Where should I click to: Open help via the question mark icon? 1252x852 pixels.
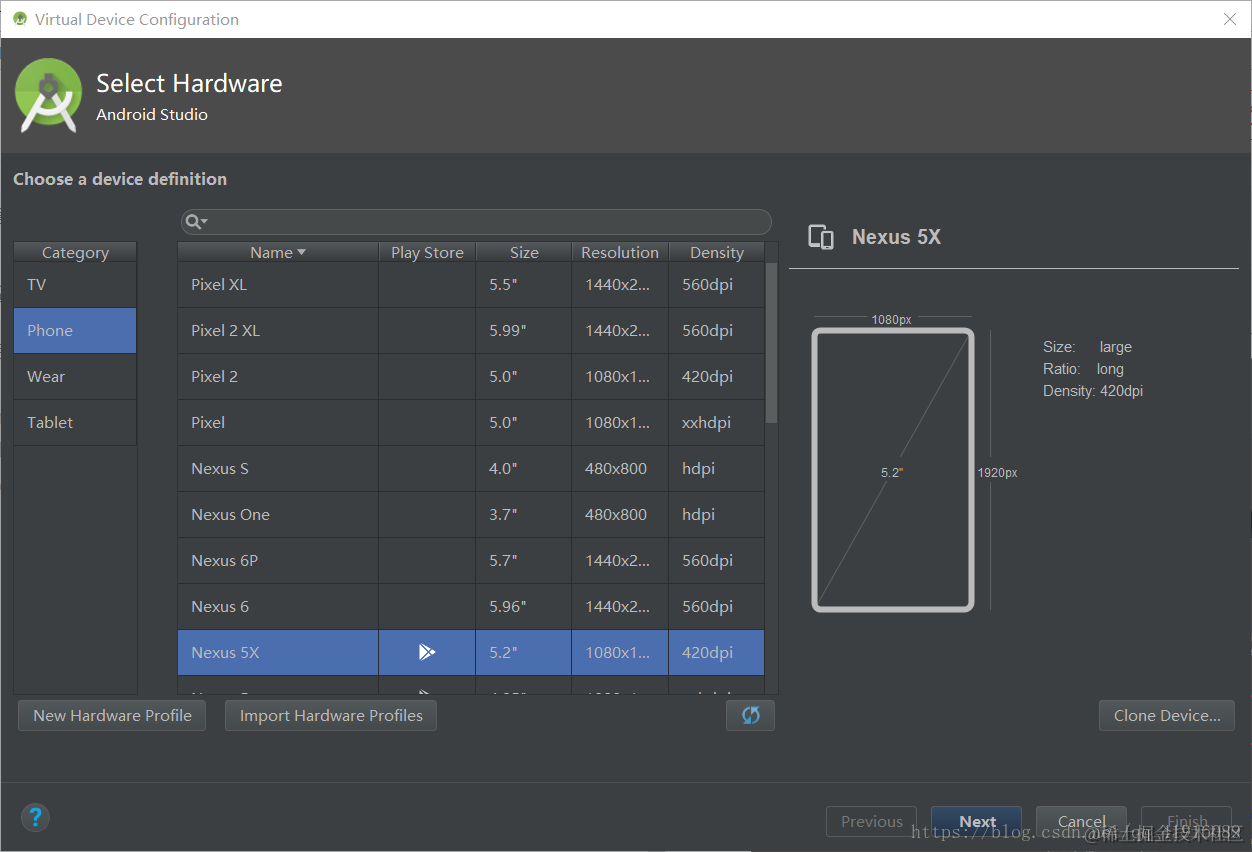[x=35, y=817]
